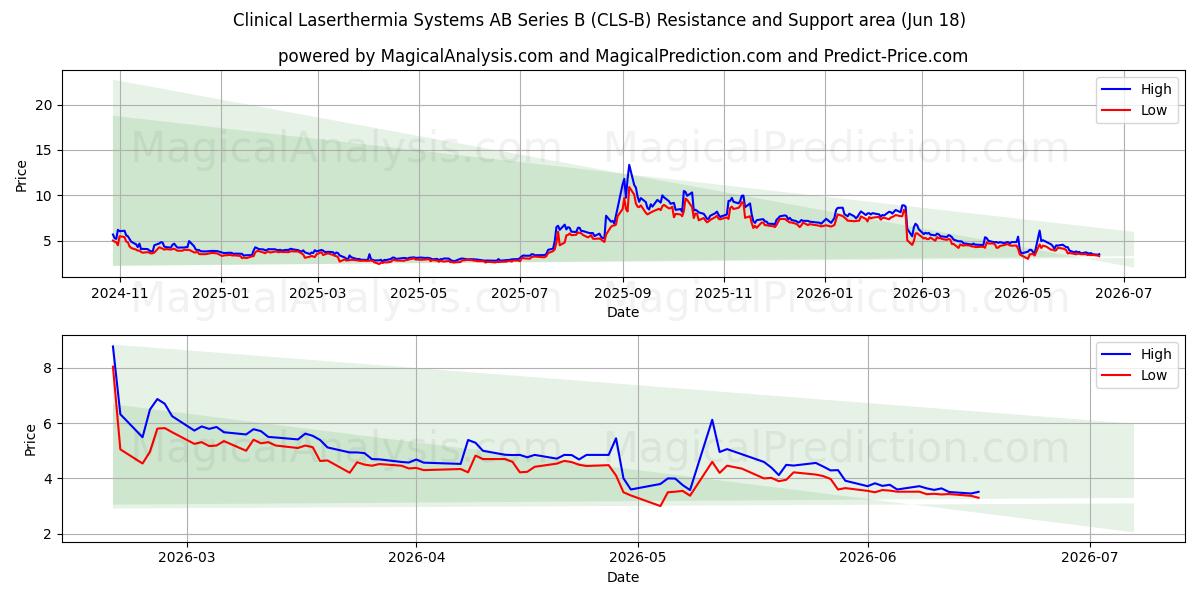The image size is (1200, 600).
Task: Click the '2026-01' x-axis label
Action: pyautogui.click(x=824, y=294)
